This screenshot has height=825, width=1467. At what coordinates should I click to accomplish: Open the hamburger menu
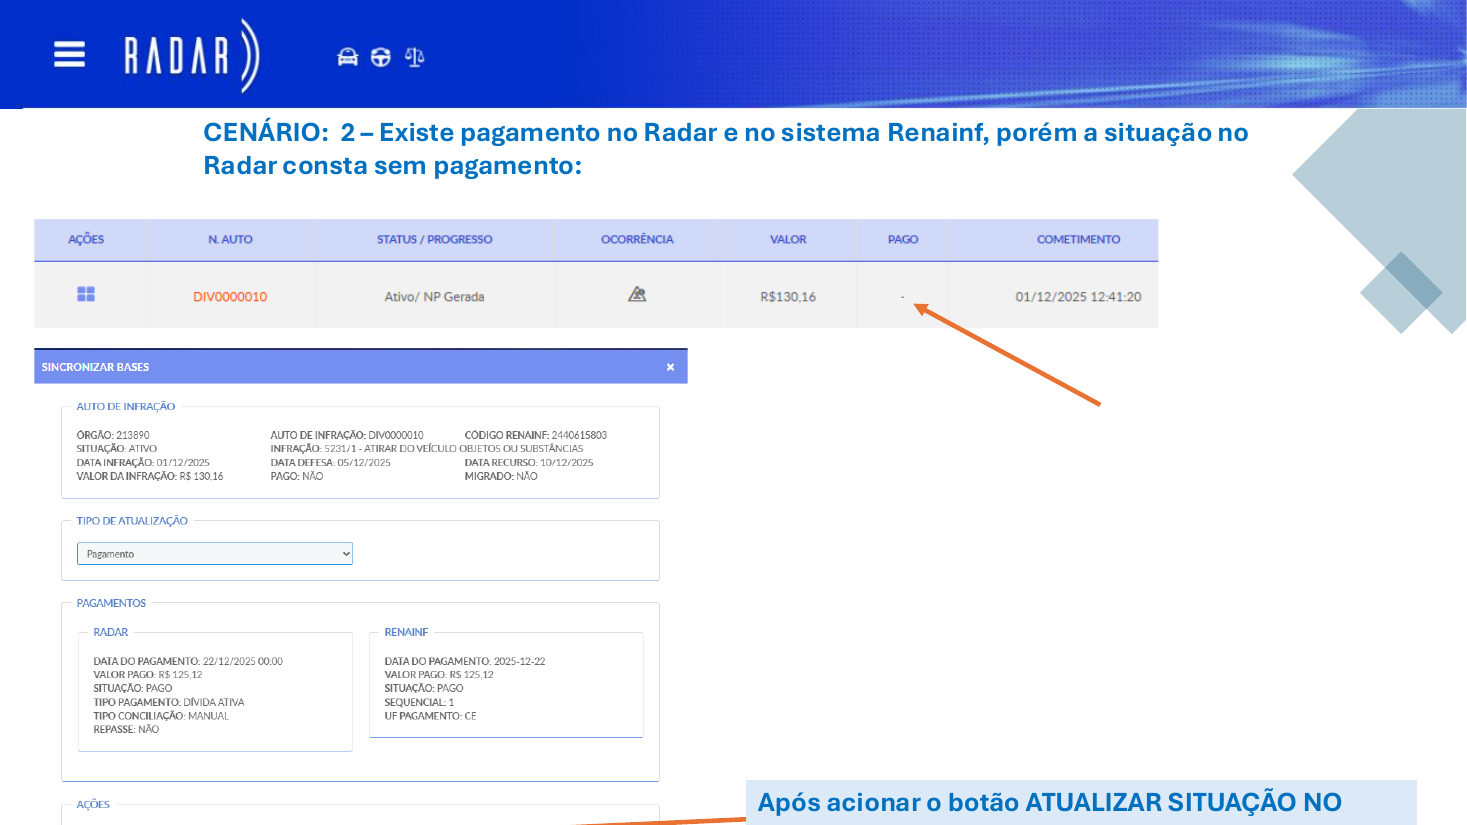(x=69, y=54)
